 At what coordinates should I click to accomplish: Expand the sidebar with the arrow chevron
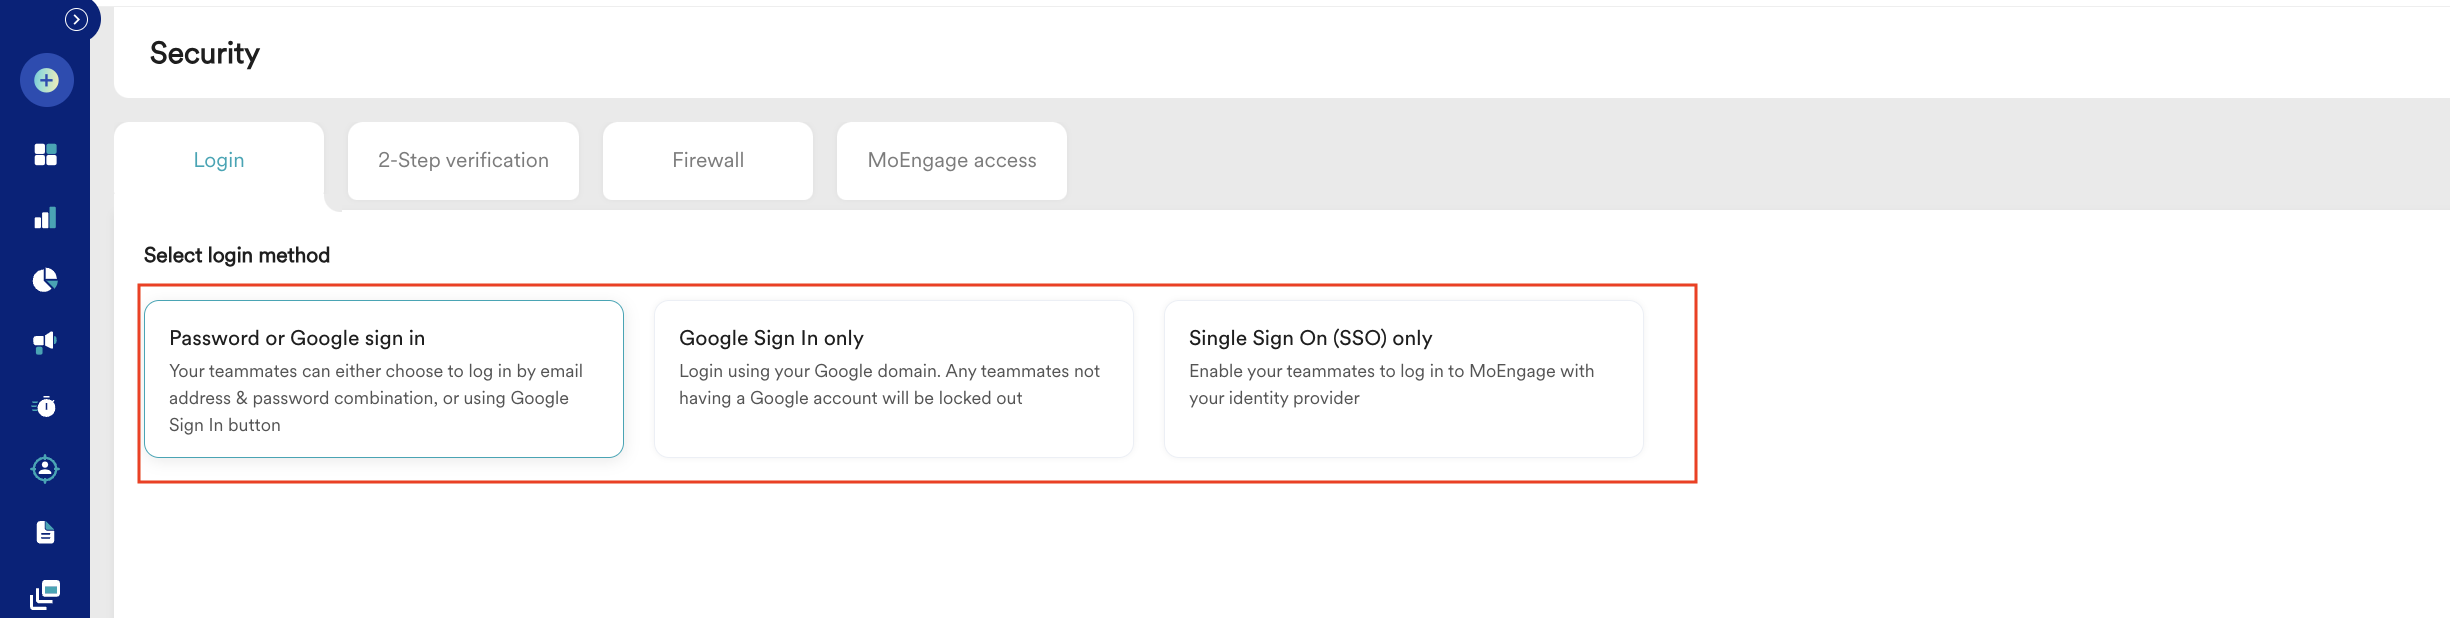pyautogui.click(x=76, y=19)
